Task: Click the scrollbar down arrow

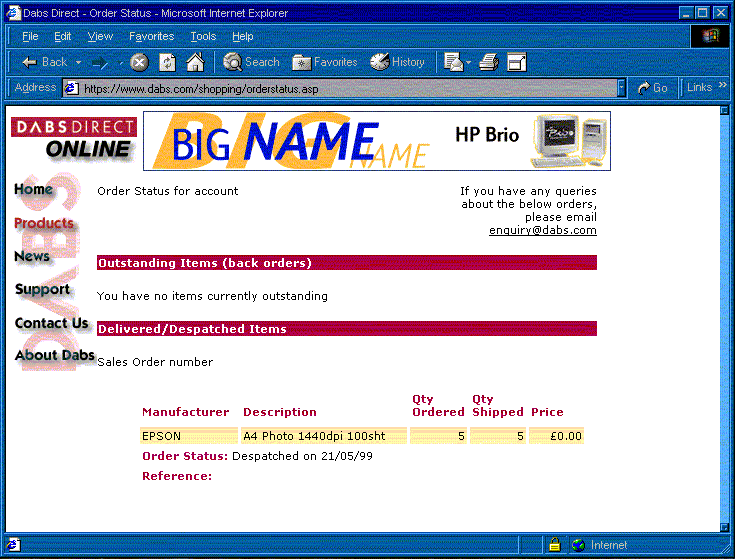Action: click(724, 527)
